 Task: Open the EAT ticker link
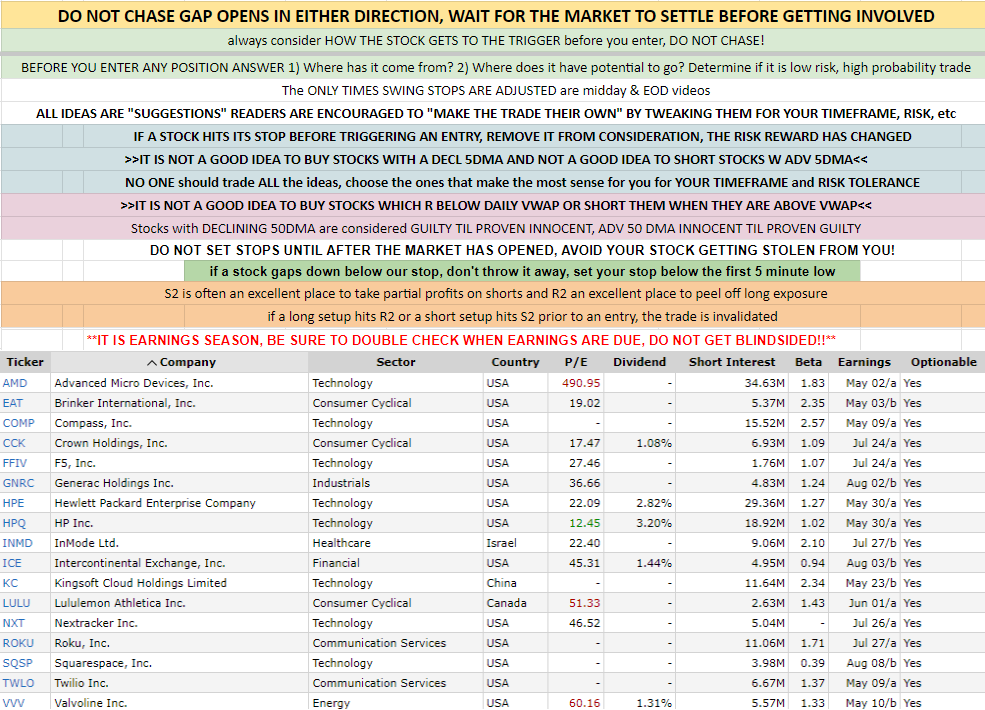click(13, 403)
